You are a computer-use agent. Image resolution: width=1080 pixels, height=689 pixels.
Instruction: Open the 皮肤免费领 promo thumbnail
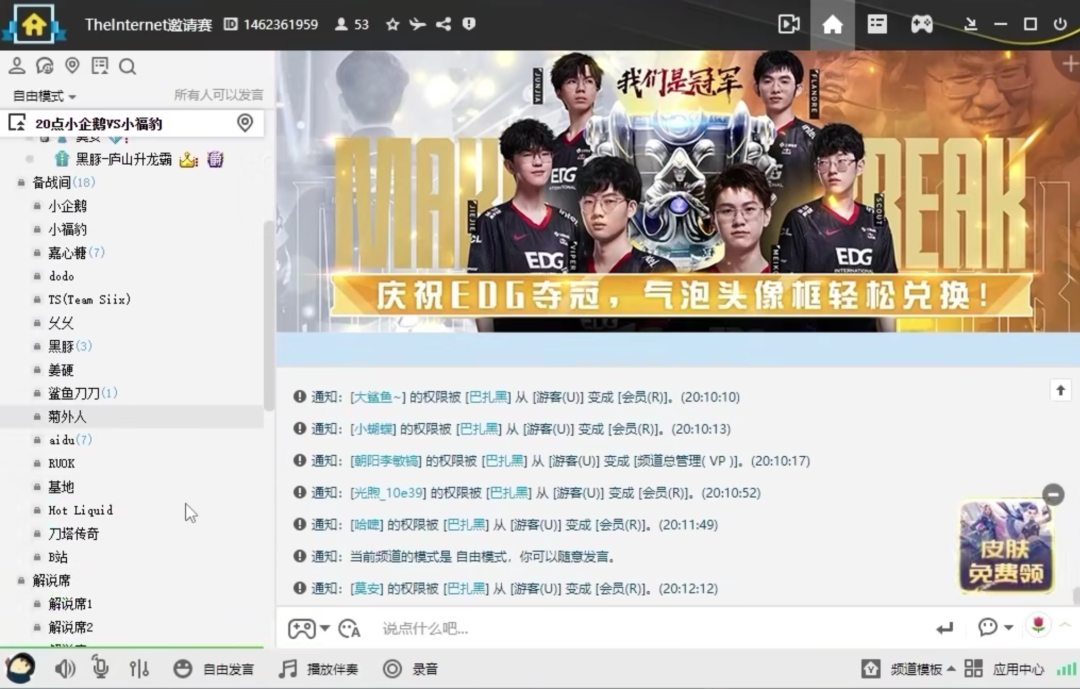point(1006,547)
